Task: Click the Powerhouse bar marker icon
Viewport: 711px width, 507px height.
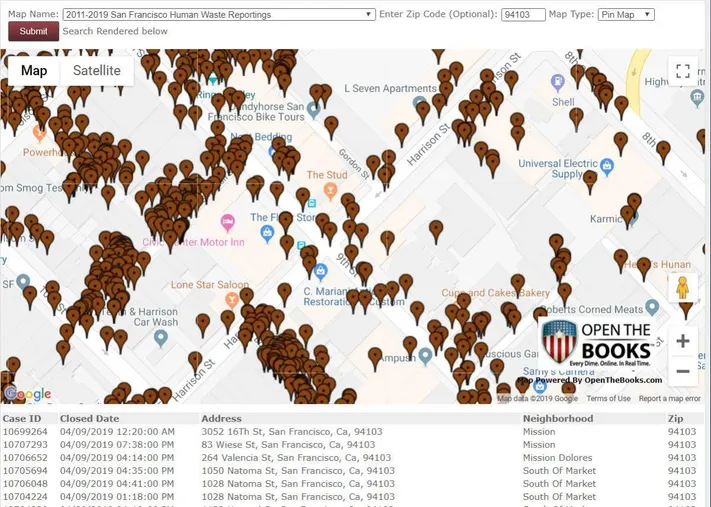Action: point(39,133)
